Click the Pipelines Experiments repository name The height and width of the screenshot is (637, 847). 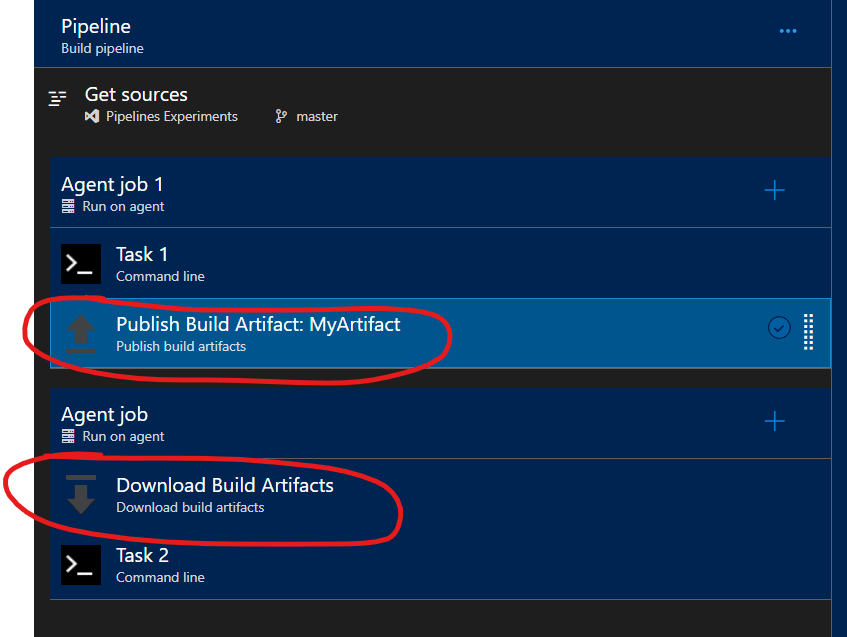click(x=172, y=117)
